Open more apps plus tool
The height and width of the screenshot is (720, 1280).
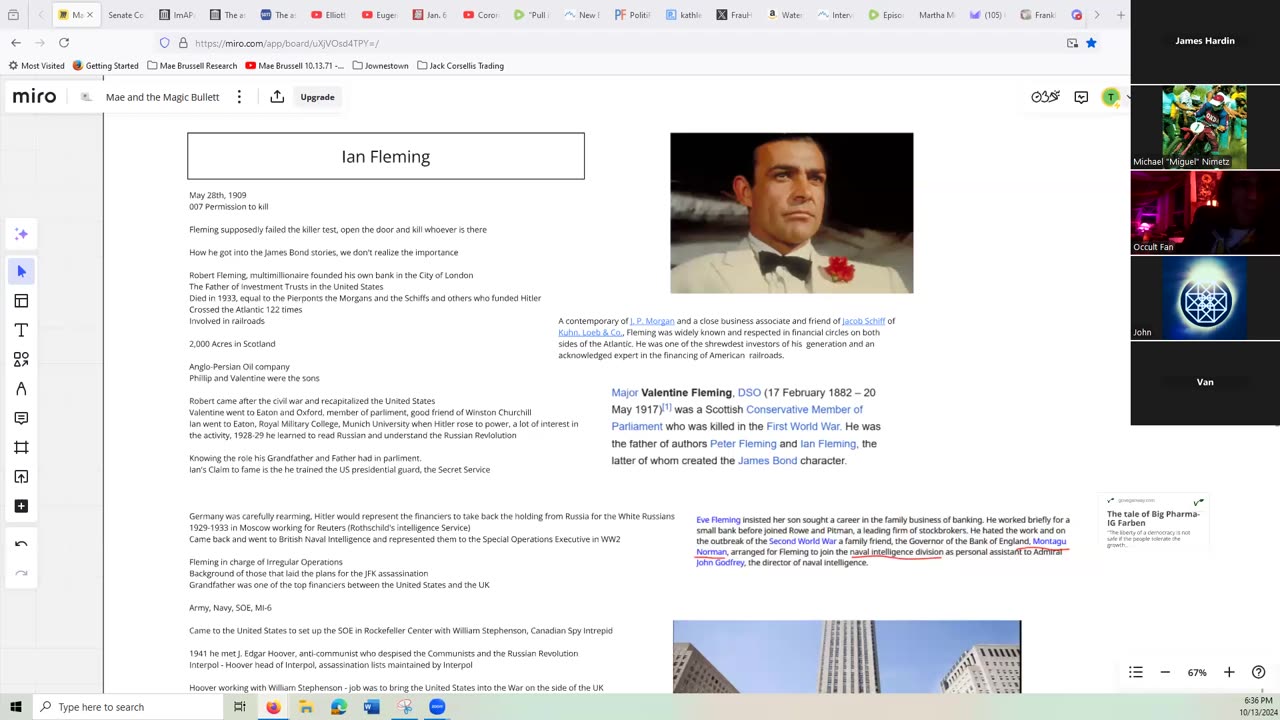[21, 506]
